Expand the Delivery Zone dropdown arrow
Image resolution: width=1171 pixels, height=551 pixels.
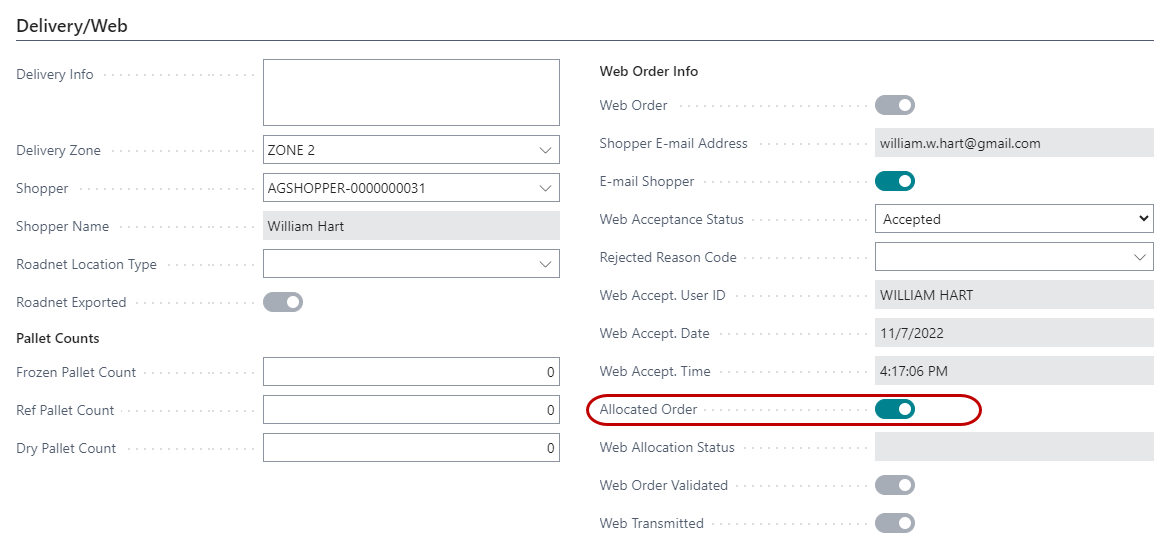pos(545,150)
